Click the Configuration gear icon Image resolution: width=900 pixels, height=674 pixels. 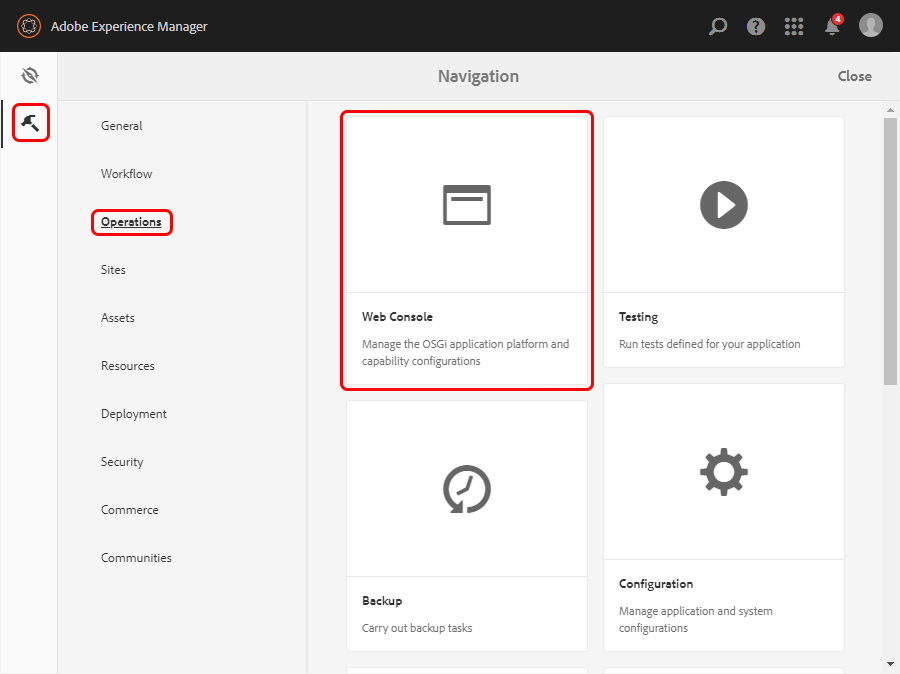724,472
